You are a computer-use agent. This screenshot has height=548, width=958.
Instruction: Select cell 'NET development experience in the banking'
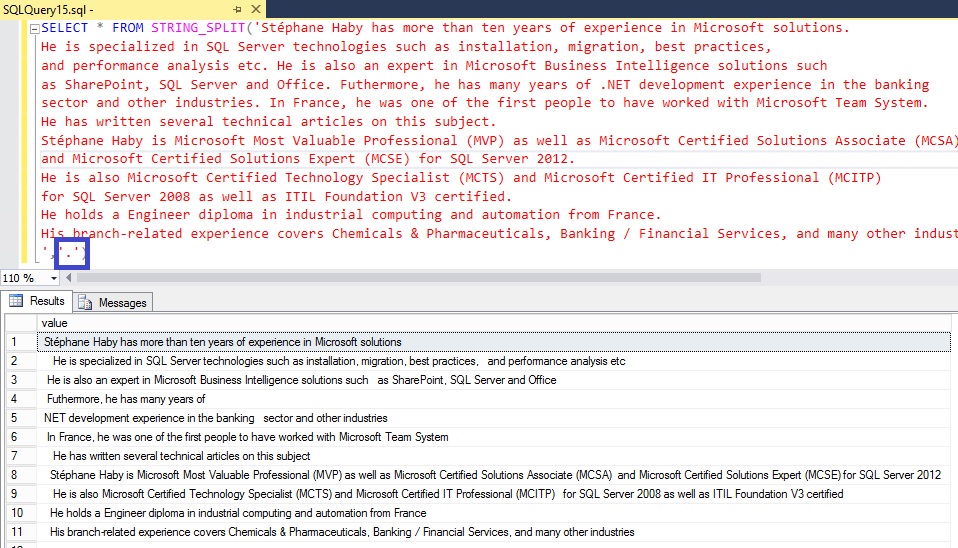494,418
